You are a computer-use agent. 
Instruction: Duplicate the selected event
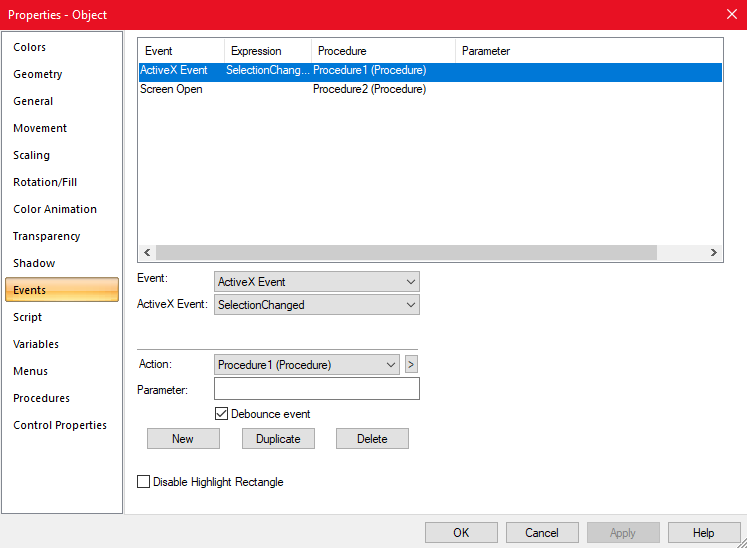(x=278, y=438)
